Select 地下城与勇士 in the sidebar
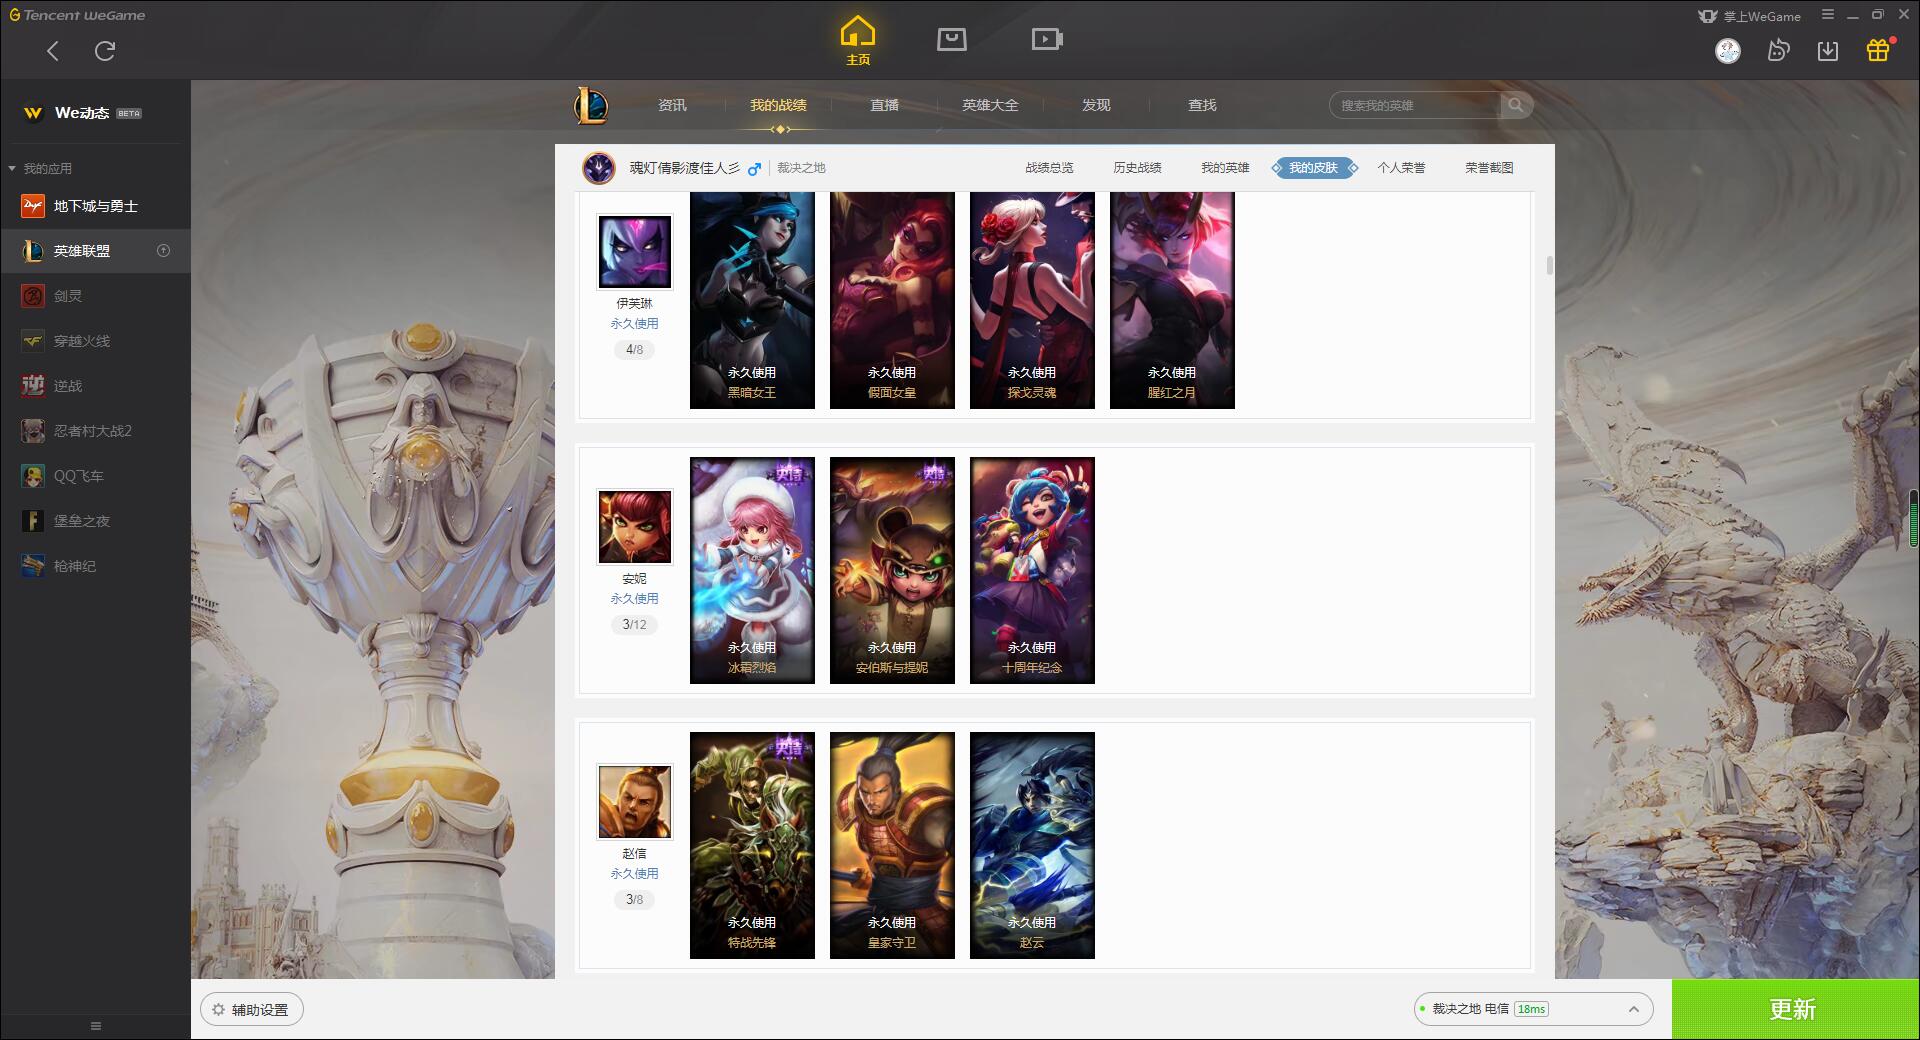This screenshot has width=1920, height=1040. coord(95,206)
